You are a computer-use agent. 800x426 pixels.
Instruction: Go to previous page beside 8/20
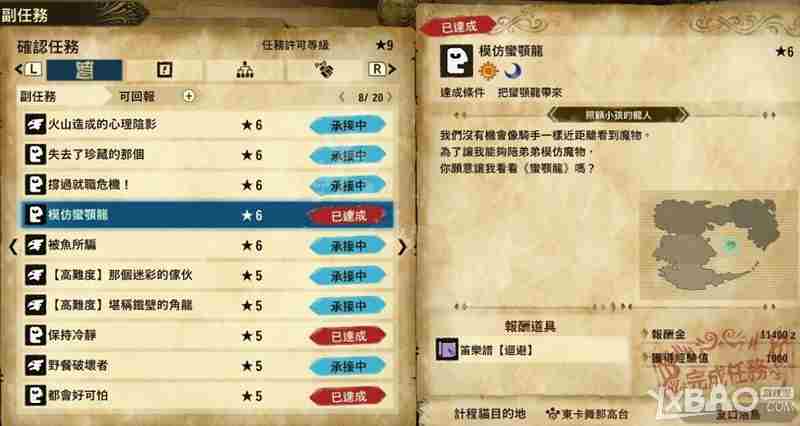click(x=342, y=97)
